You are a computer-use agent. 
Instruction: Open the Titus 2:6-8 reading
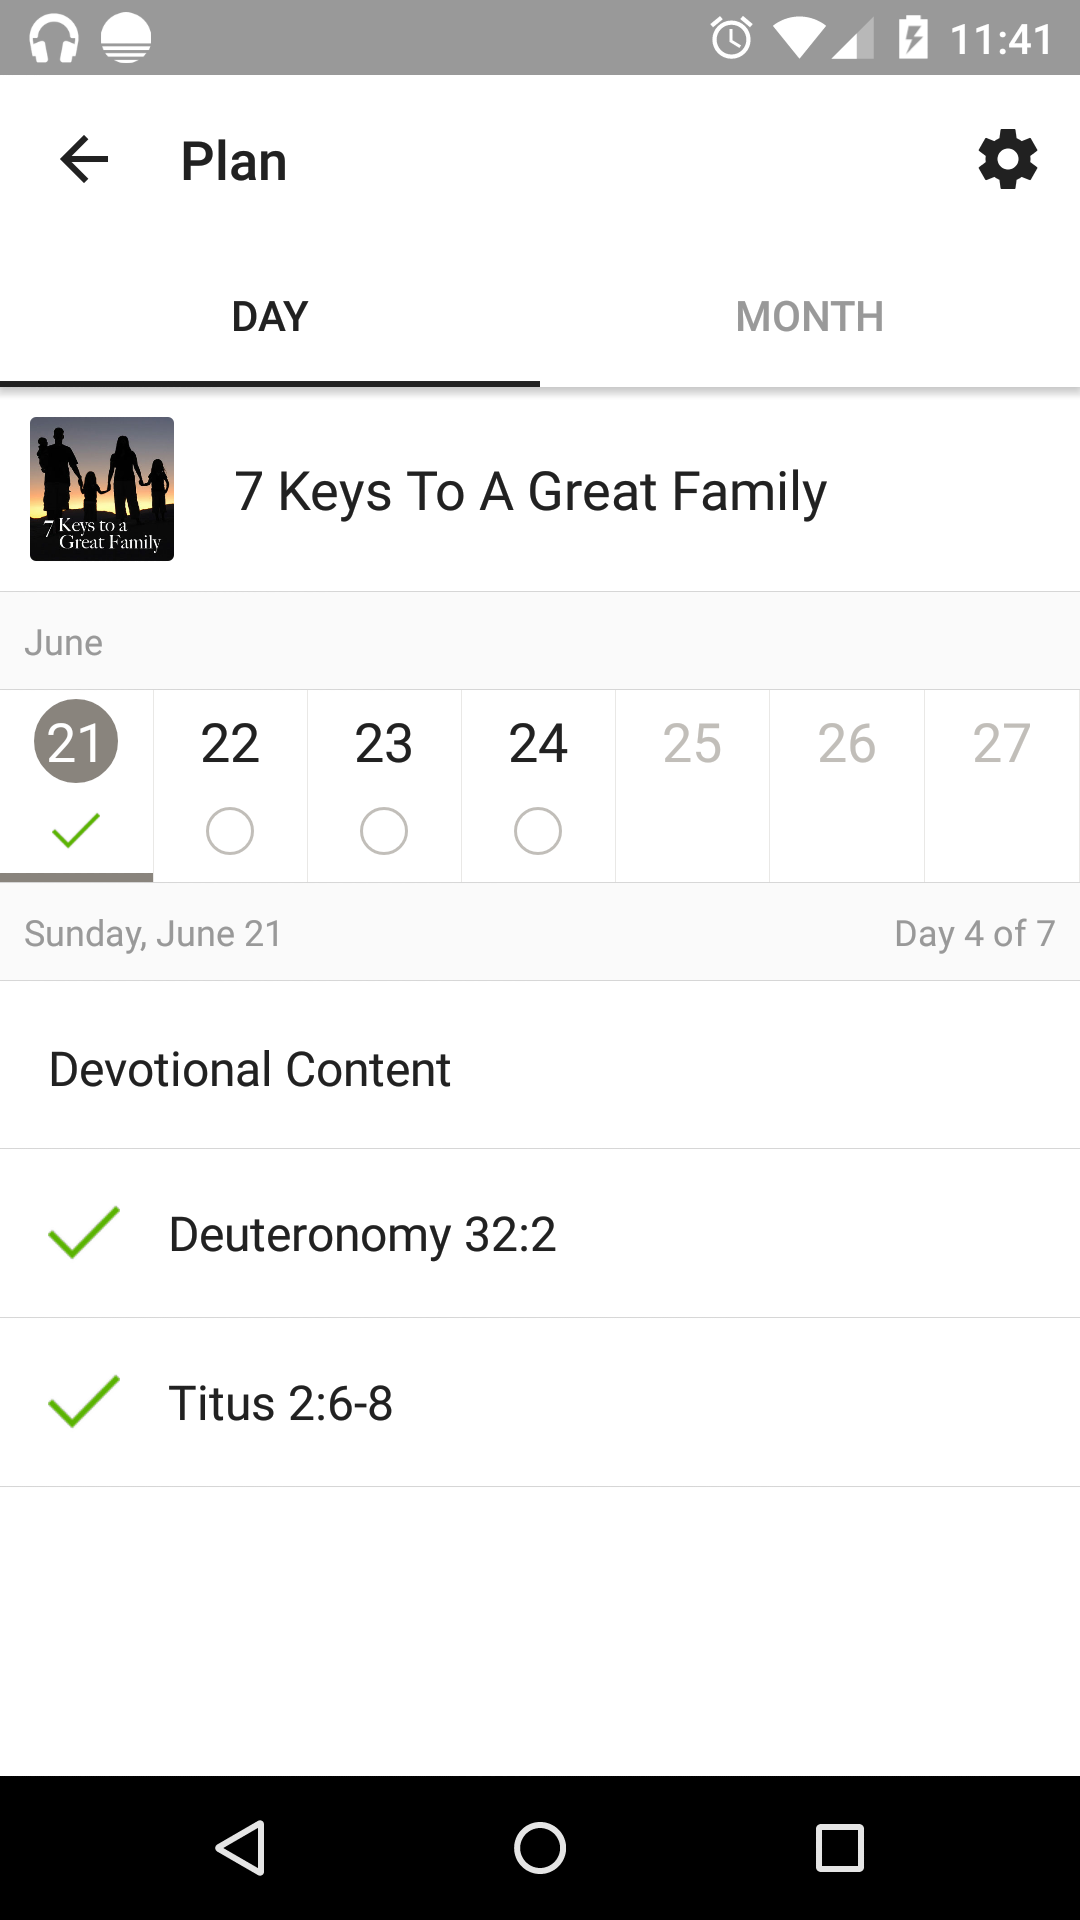281,1403
